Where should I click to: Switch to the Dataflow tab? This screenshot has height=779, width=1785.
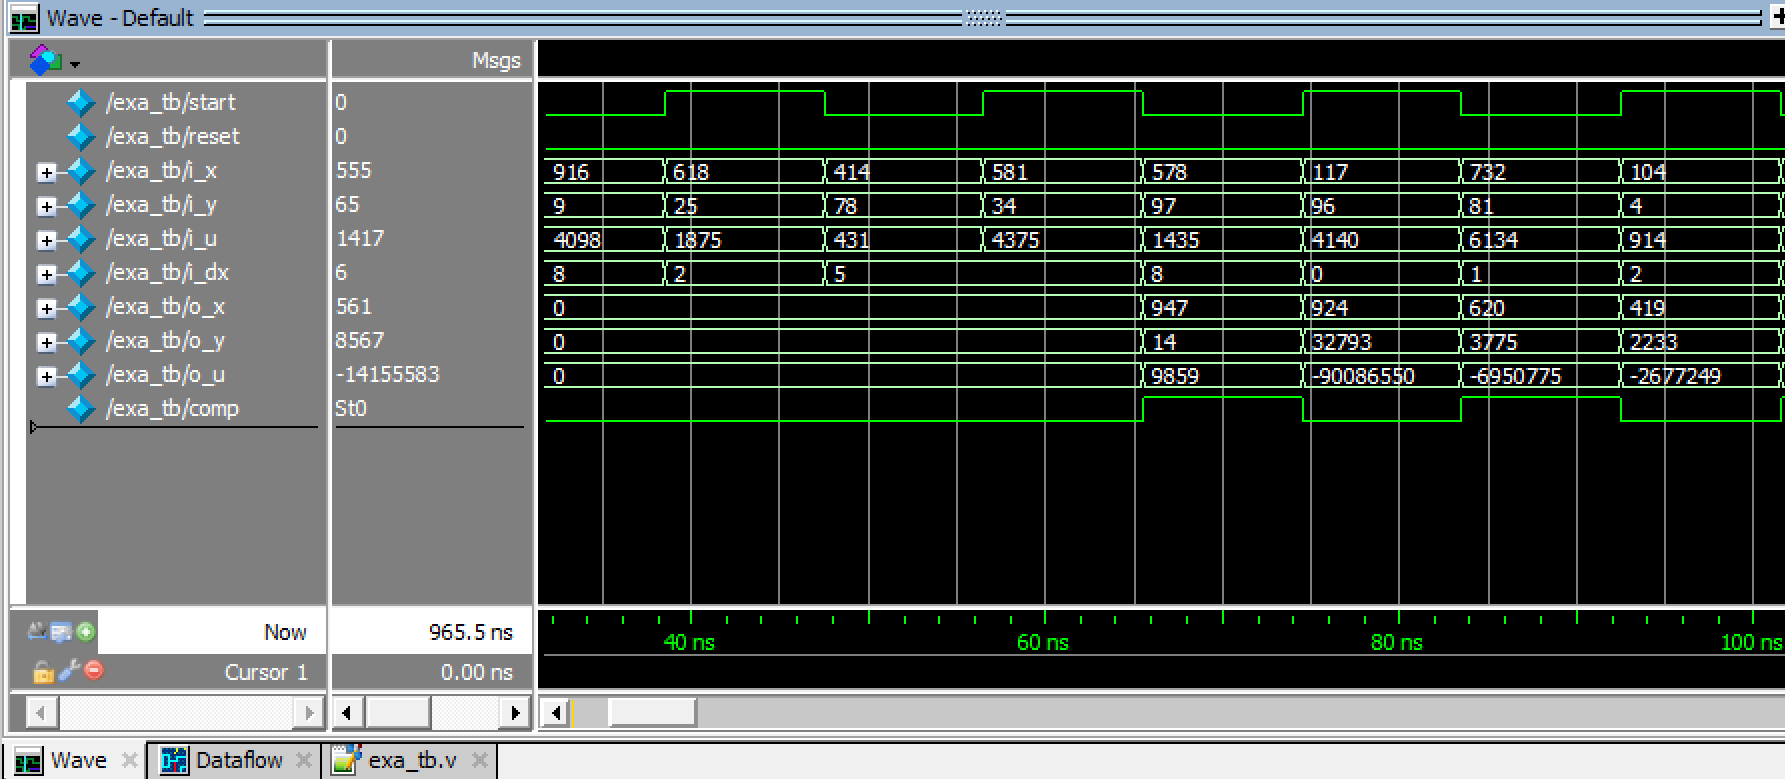tap(238, 760)
